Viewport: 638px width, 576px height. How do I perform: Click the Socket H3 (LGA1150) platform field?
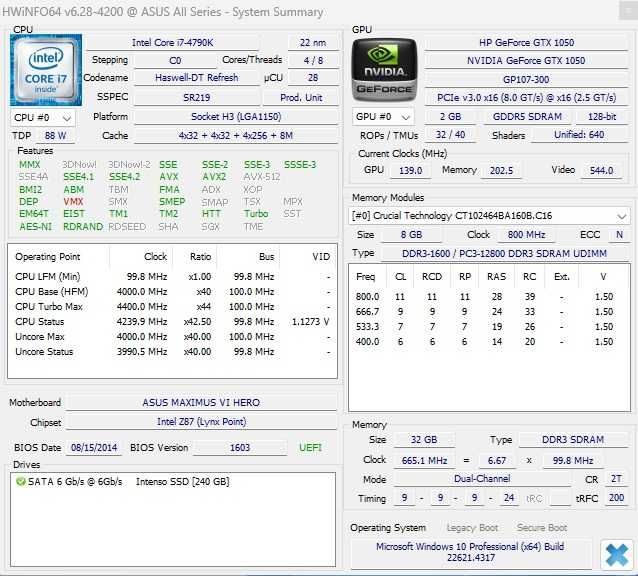(236, 117)
